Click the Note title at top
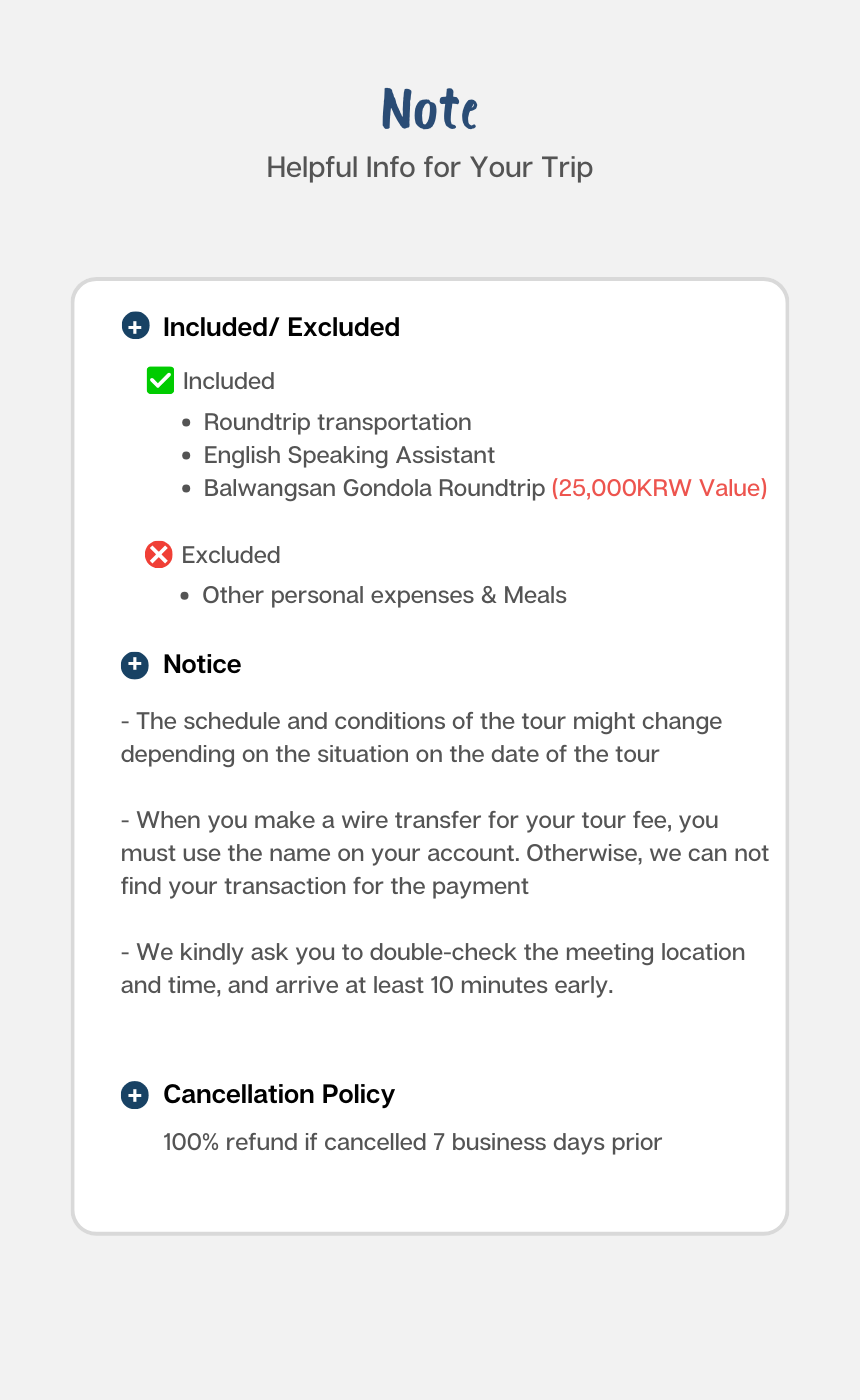 pyautogui.click(x=430, y=109)
